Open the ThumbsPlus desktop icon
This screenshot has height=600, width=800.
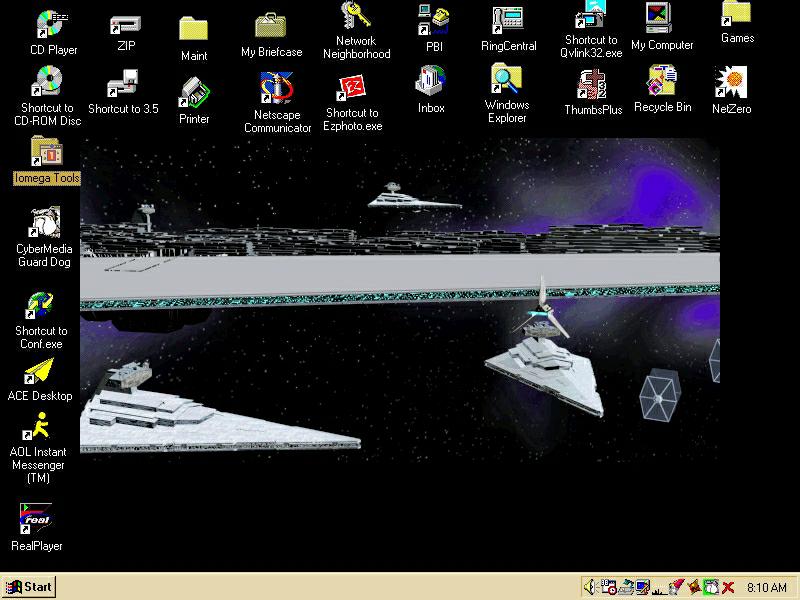point(593,85)
